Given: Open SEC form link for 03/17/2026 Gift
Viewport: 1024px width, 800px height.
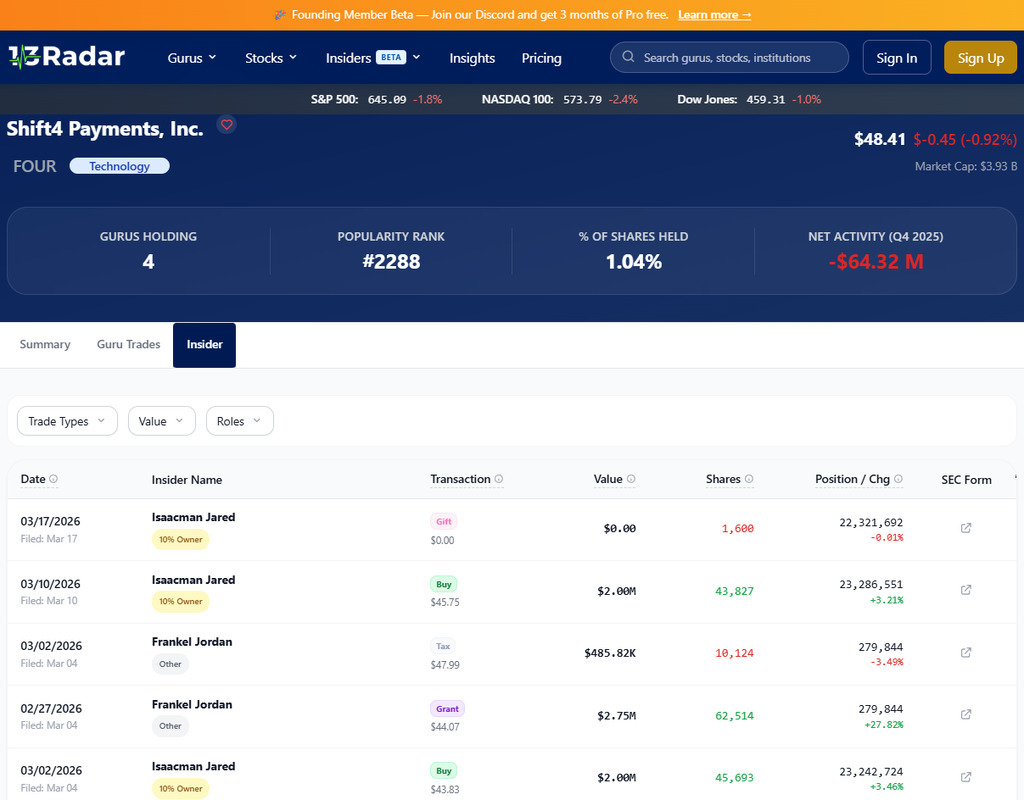Looking at the screenshot, I should click(966, 528).
